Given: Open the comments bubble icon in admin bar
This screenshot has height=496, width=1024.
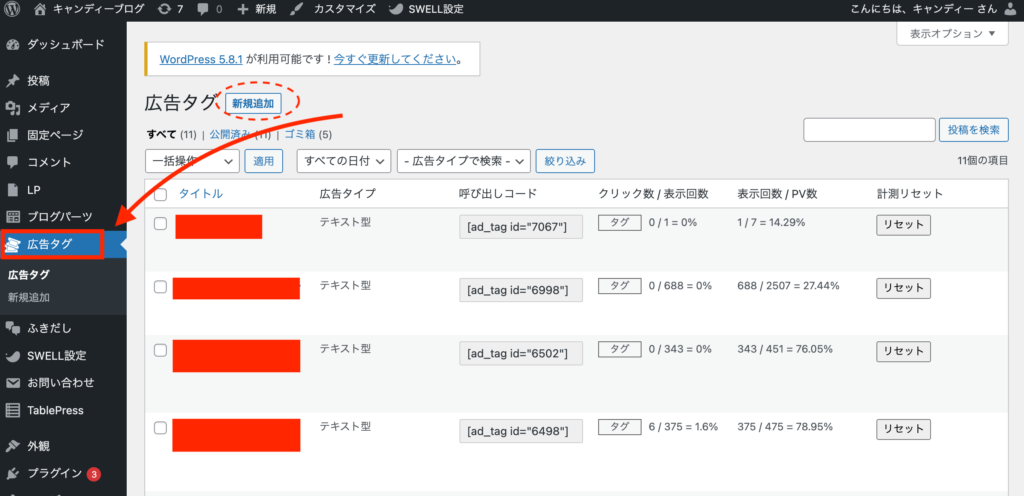Looking at the screenshot, I should (203, 10).
